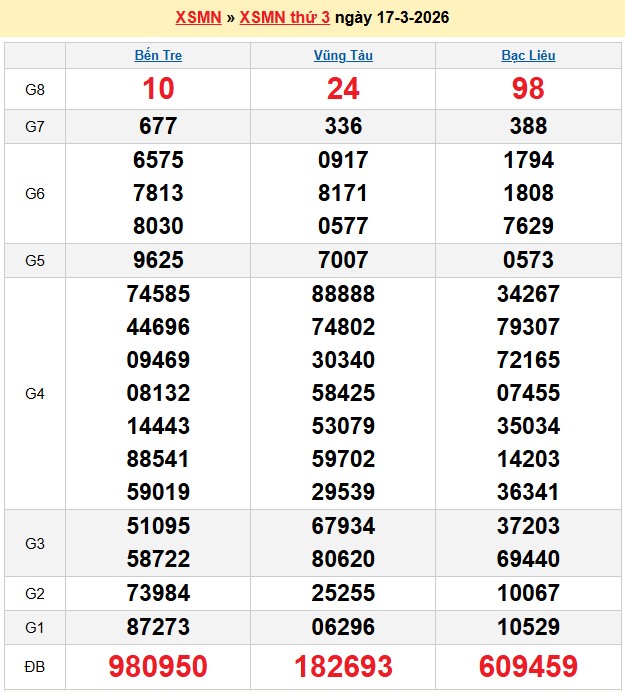Select the G2 row label

click(x=35, y=593)
